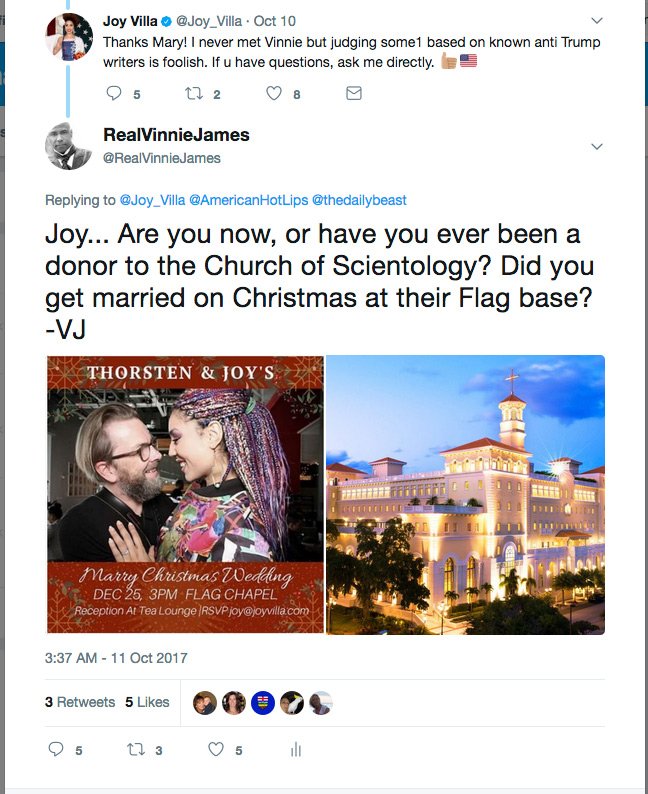Show the 5 Likes list
The height and width of the screenshot is (794, 648).
click(147, 702)
